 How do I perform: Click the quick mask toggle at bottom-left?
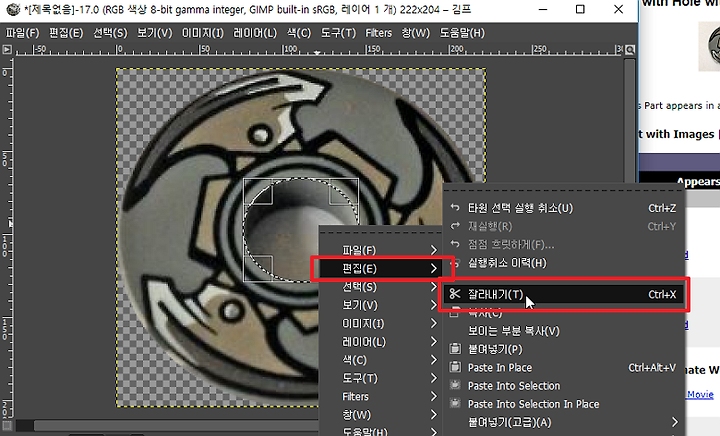pos(7,425)
